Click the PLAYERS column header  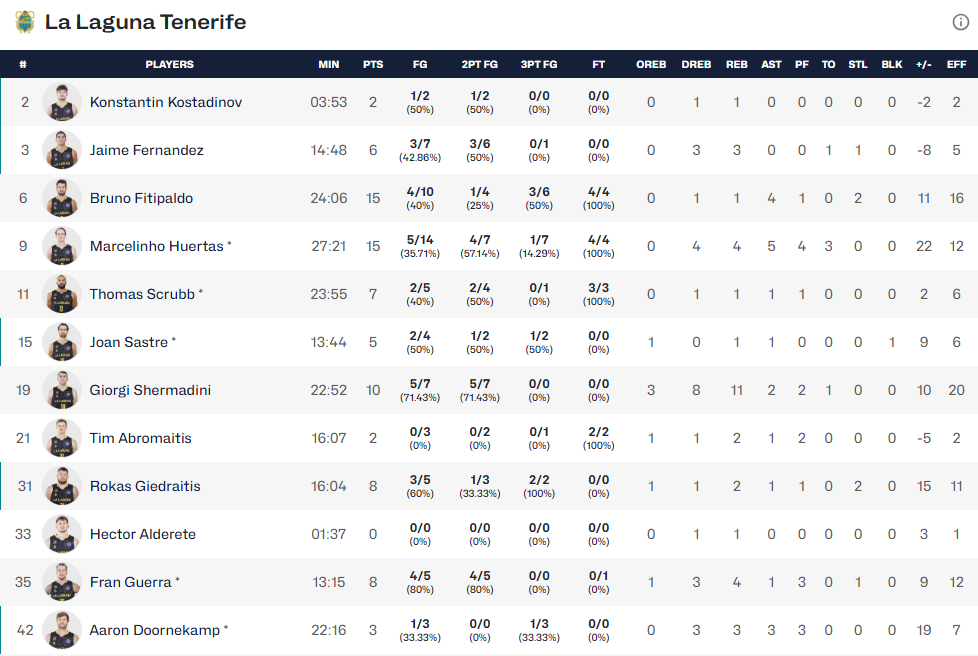(x=169, y=64)
